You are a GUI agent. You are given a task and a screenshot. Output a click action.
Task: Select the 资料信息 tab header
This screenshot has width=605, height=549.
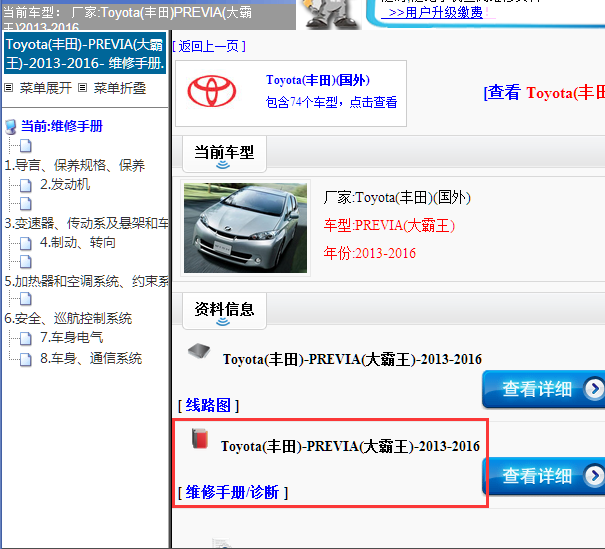[x=224, y=311]
